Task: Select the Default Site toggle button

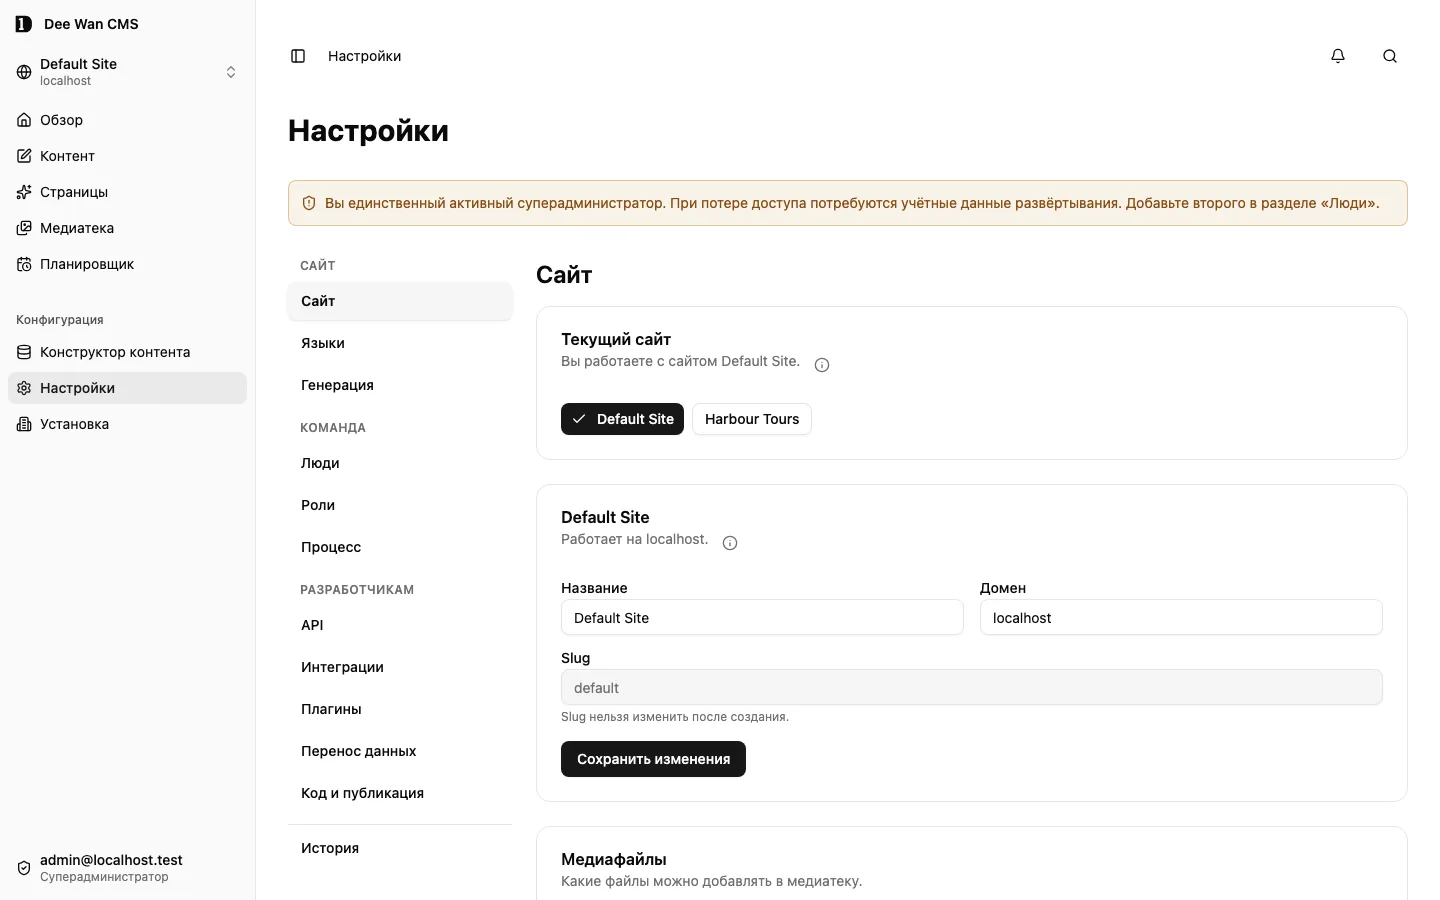Action: [622, 419]
